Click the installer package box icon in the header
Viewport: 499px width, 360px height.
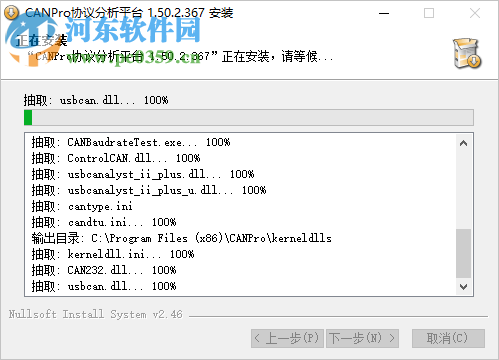467,53
